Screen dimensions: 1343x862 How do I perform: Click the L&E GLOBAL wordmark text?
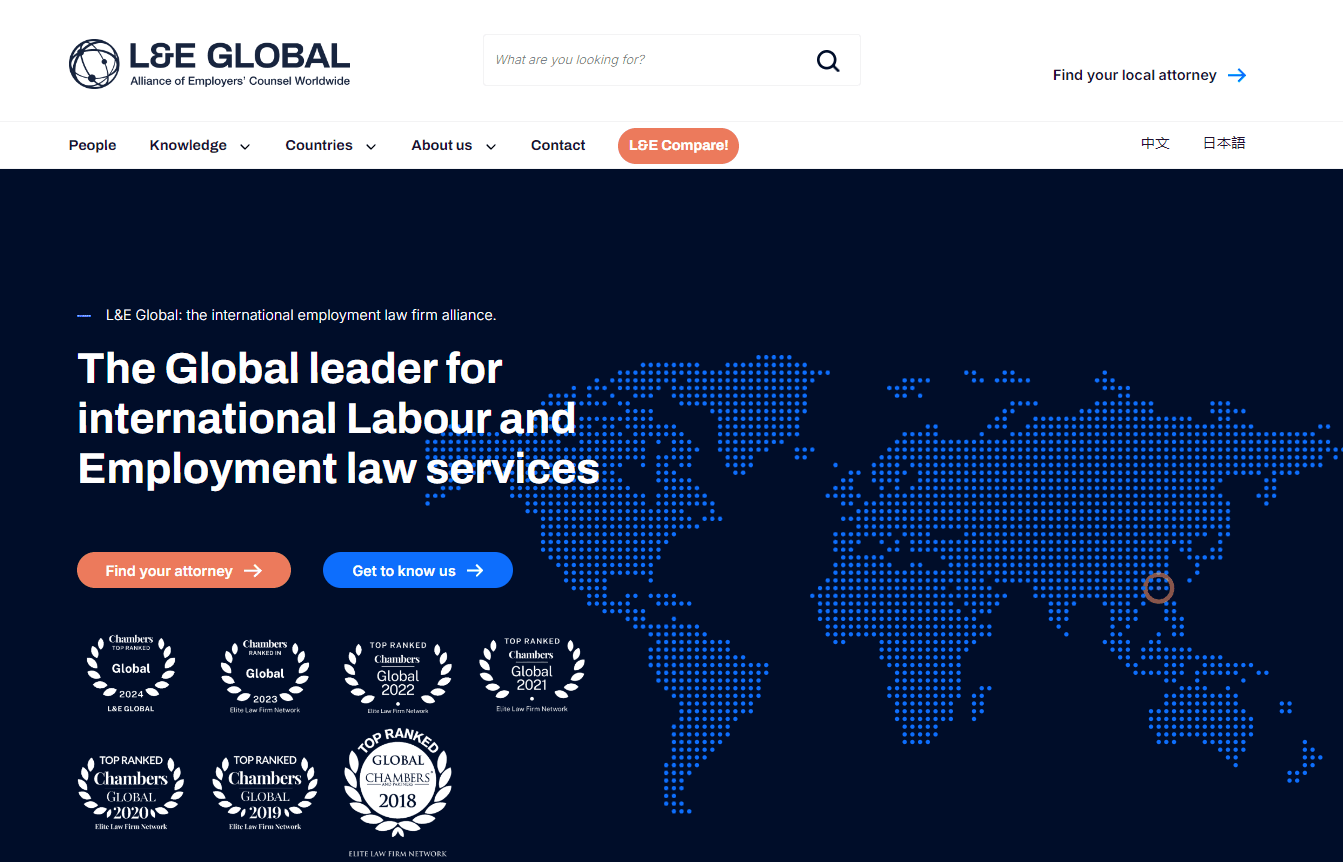[240, 56]
